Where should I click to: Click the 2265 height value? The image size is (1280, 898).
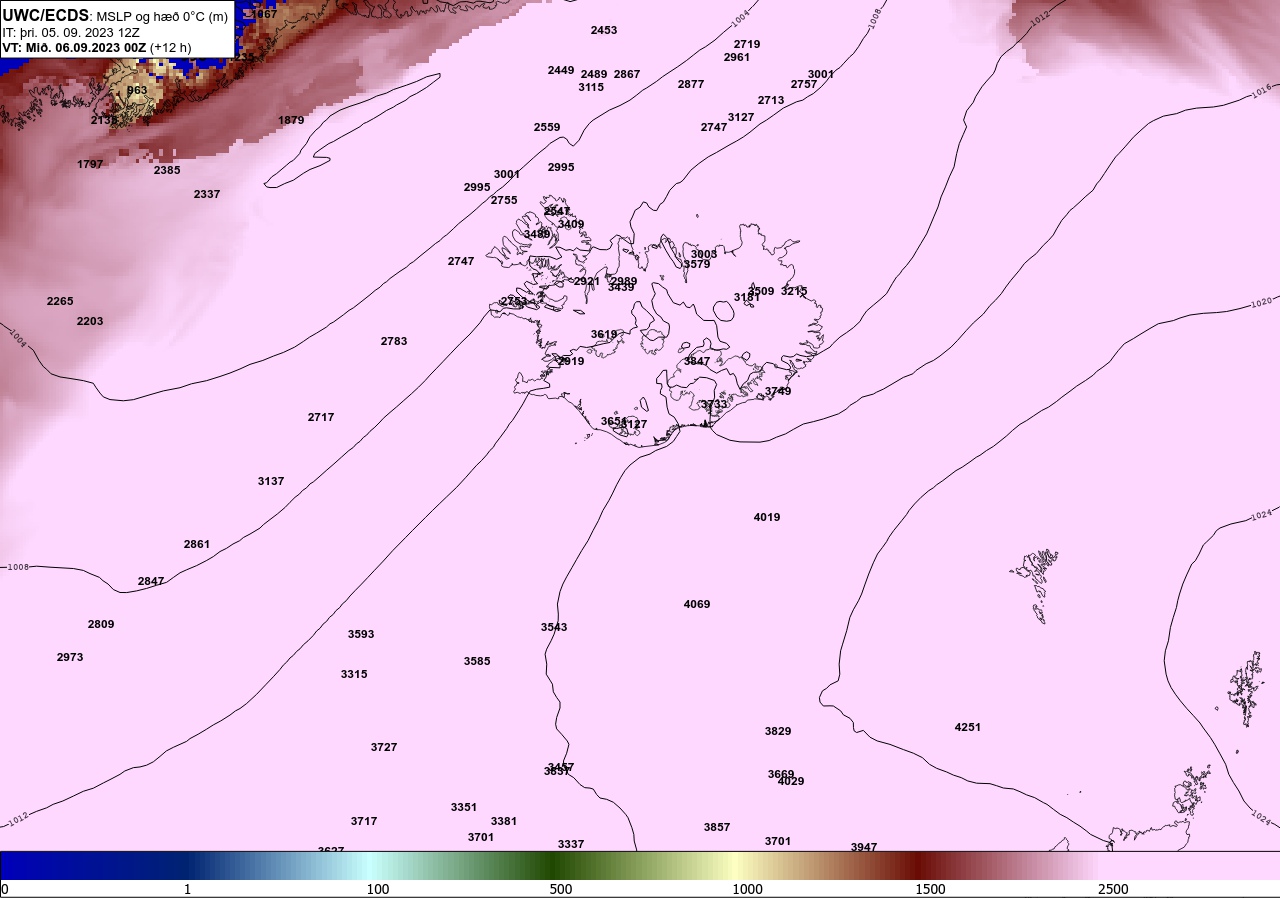pyautogui.click(x=60, y=301)
